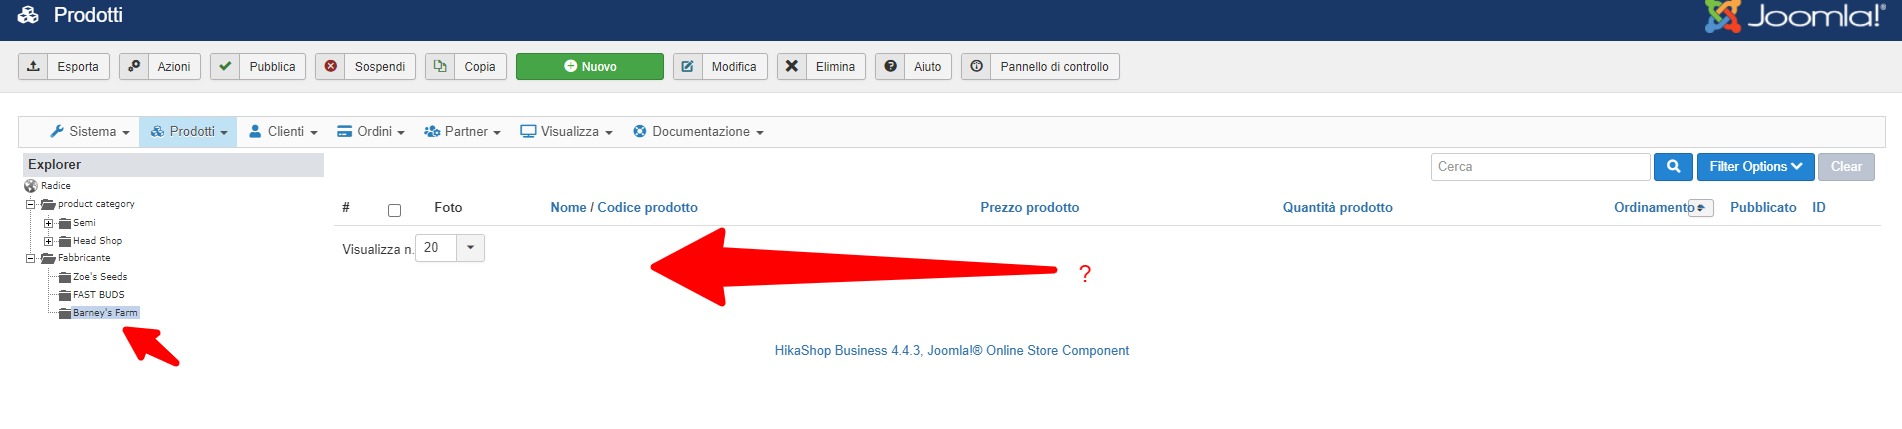The height and width of the screenshot is (429, 1902).
Task: Open the Partner menu
Action: point(462,132)
